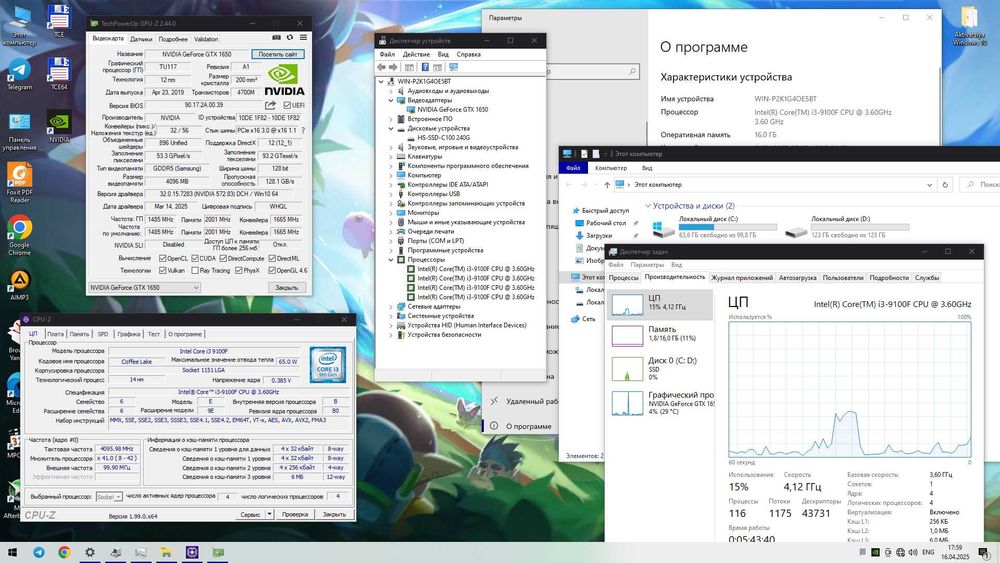1000x563 pixels.
Task: Click the Local Disk (C:) usage bar
Action: tap(728, 226)
